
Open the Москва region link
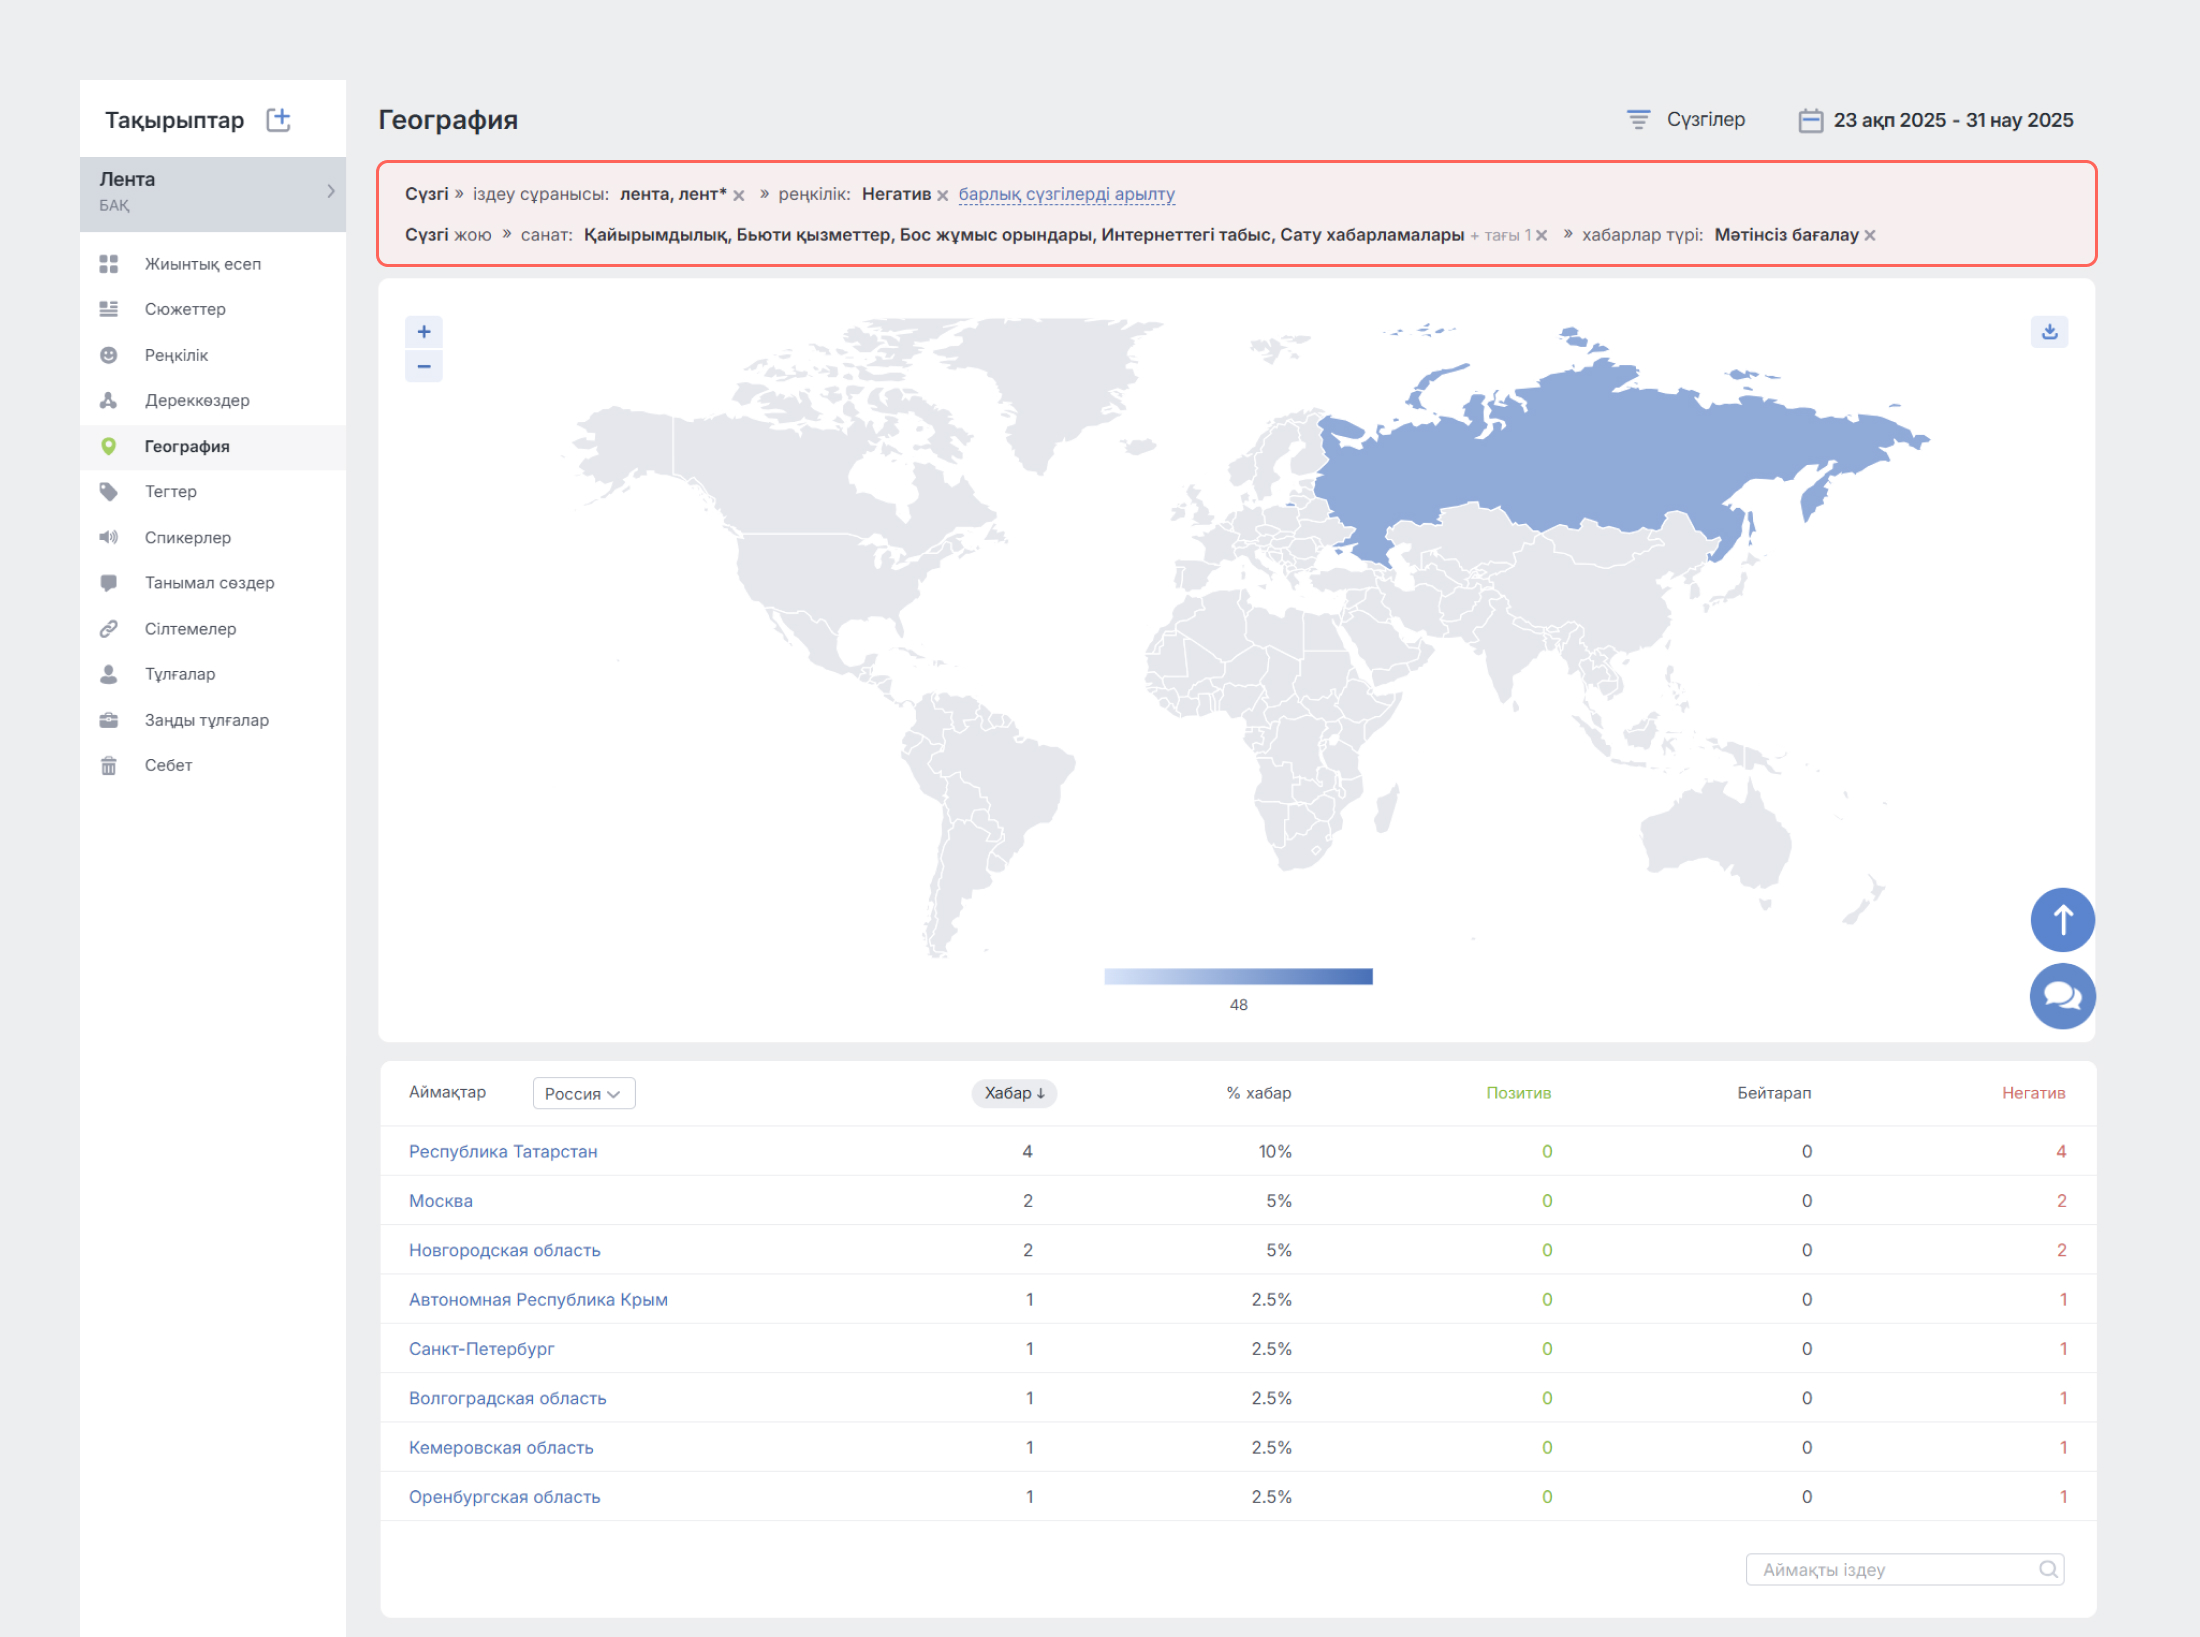pos(441,1201)
